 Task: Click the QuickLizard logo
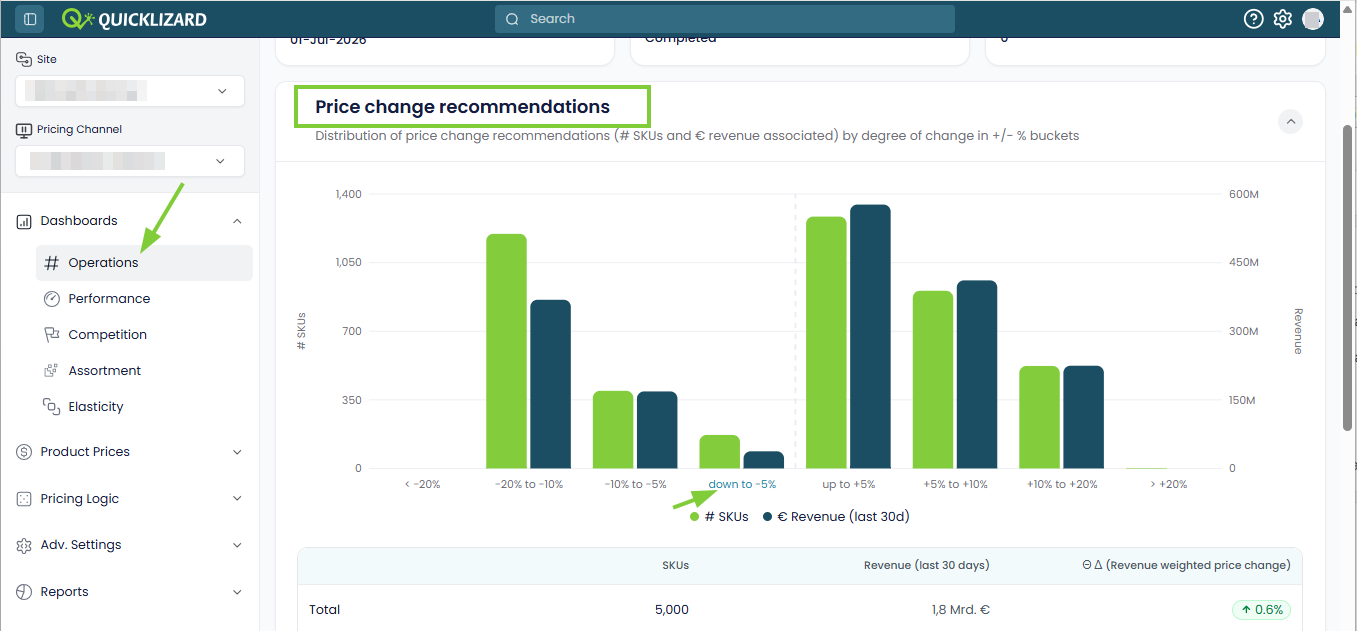[x=134, y=19]
